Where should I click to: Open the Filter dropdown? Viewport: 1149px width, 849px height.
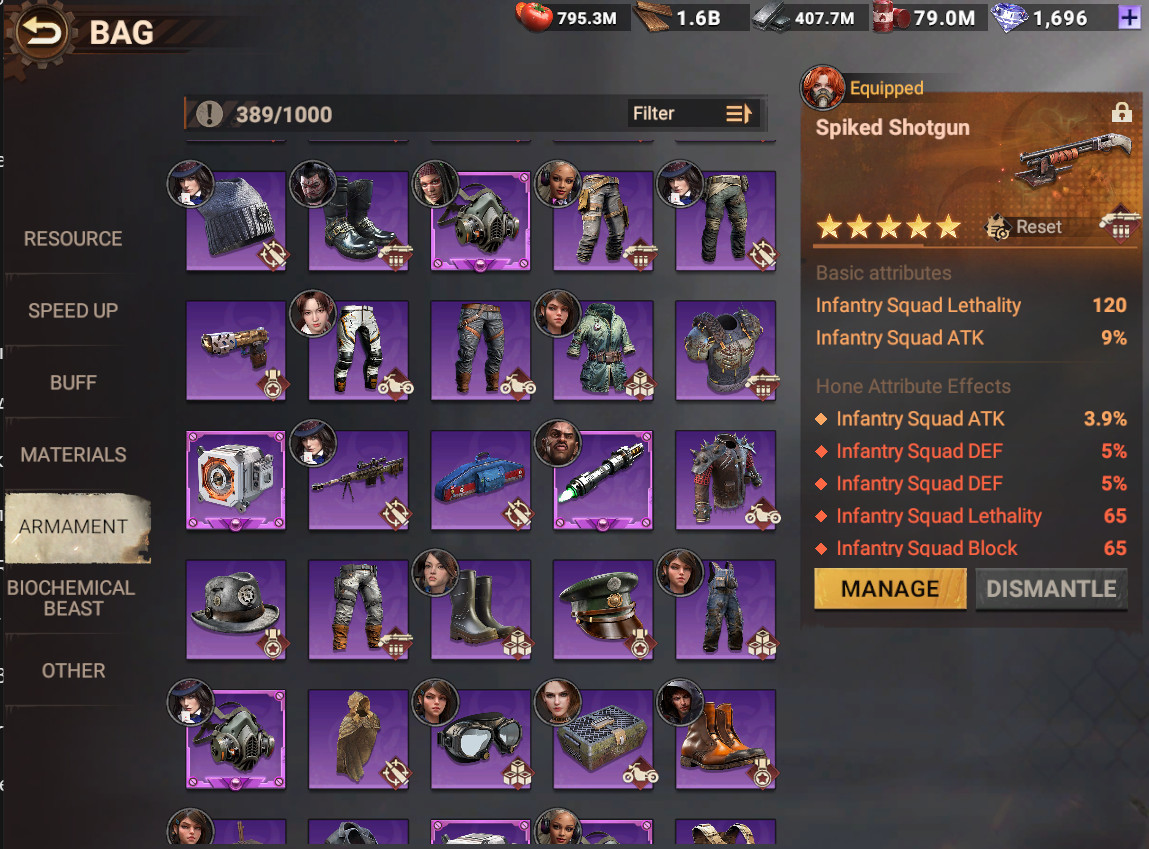(692, 114)
